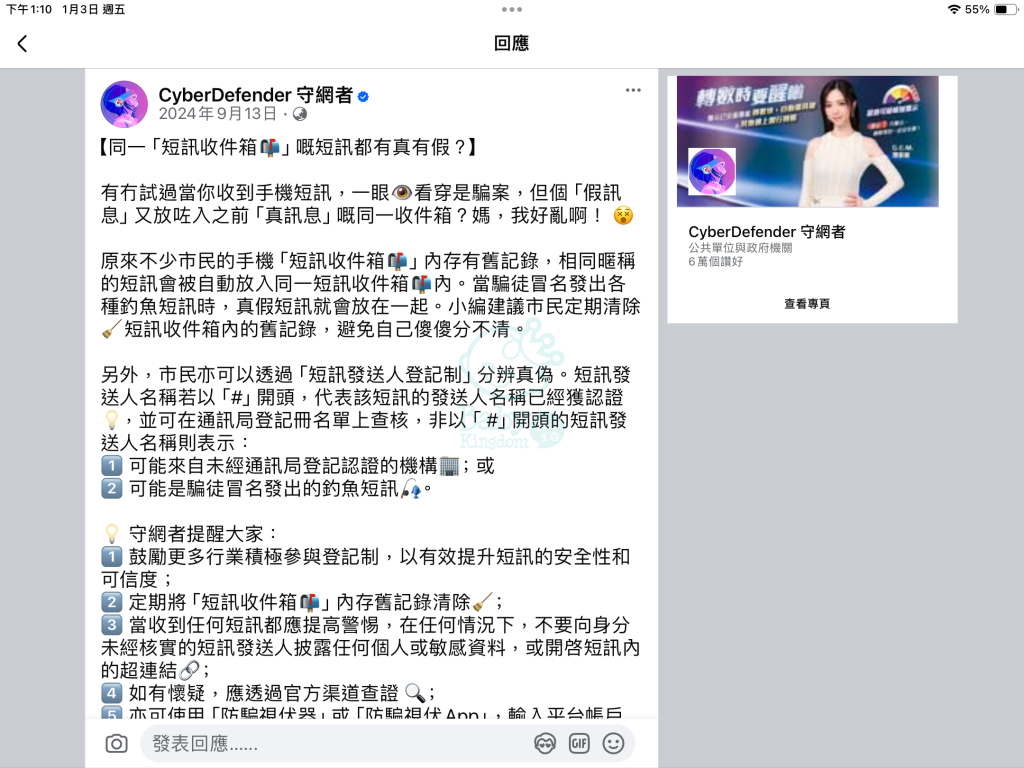Click CyberDefender round profile avatar on post
The height and width of the screenshot is (768, 1024).
124,104
